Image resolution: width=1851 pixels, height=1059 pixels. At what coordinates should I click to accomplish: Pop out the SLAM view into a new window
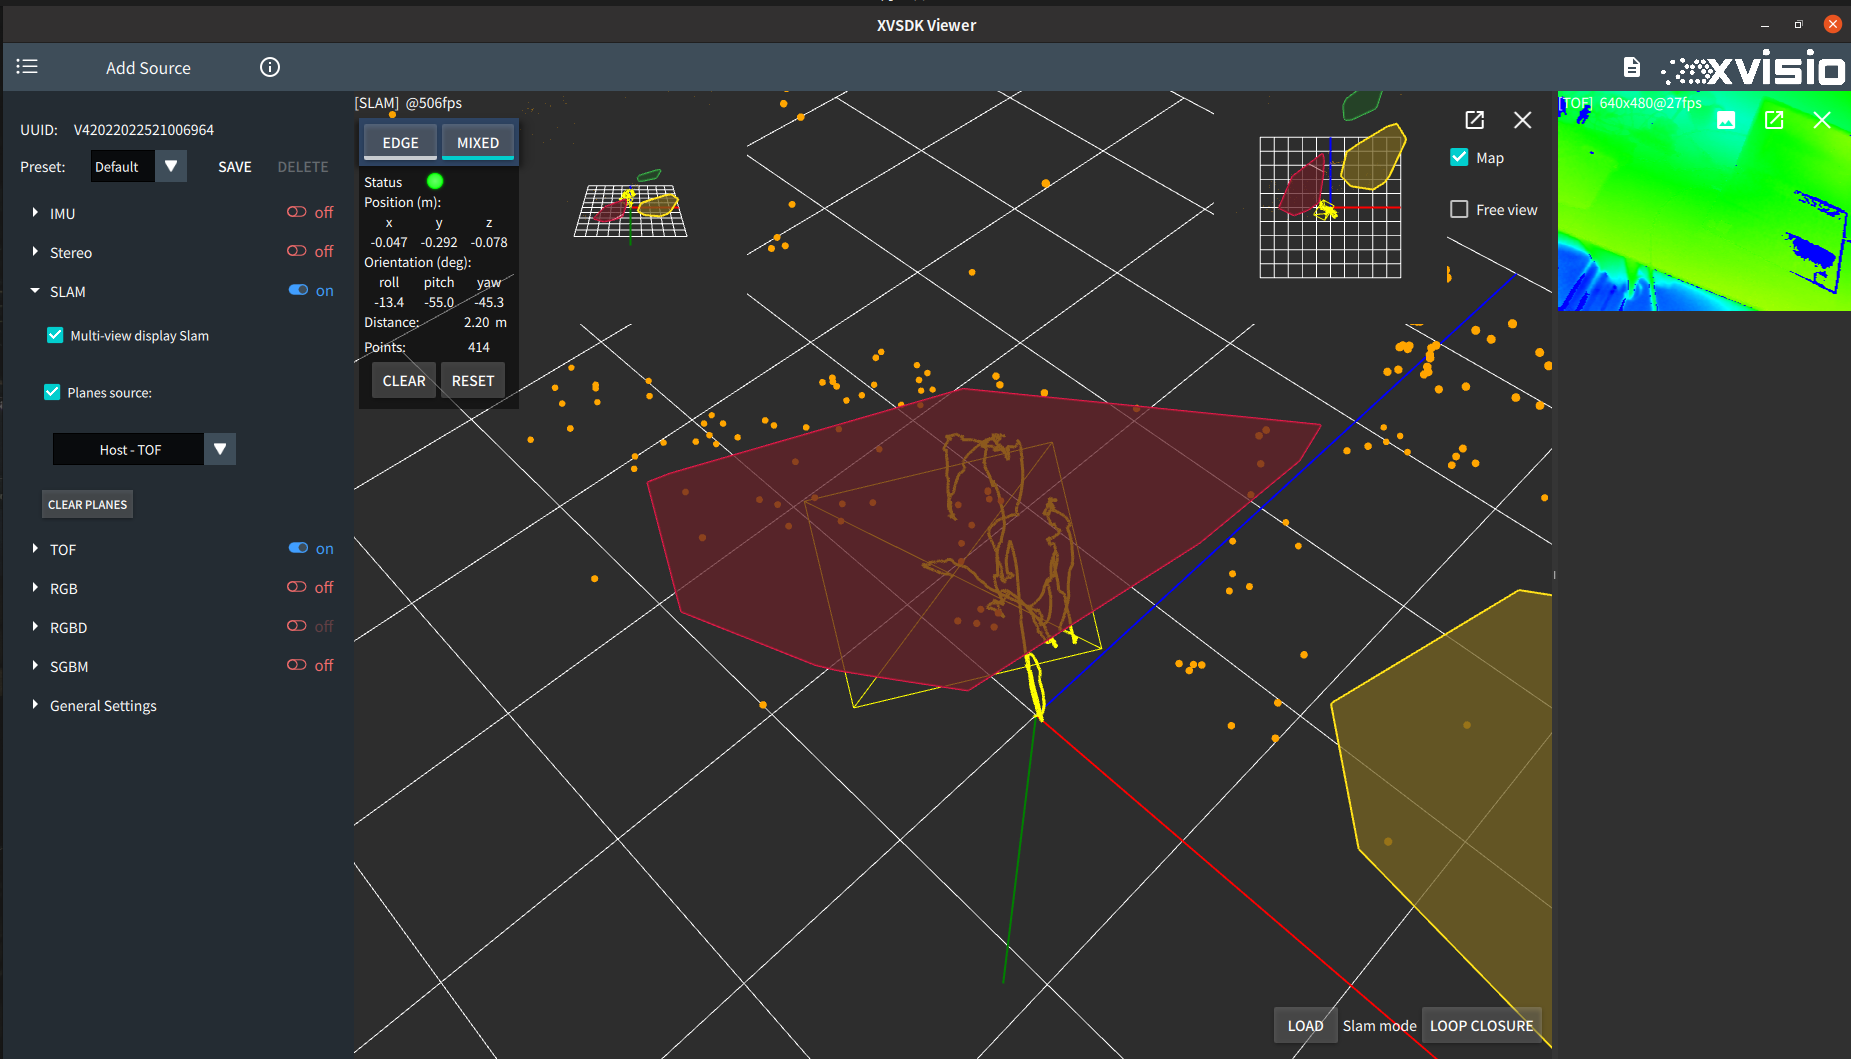click(1474, 120)
